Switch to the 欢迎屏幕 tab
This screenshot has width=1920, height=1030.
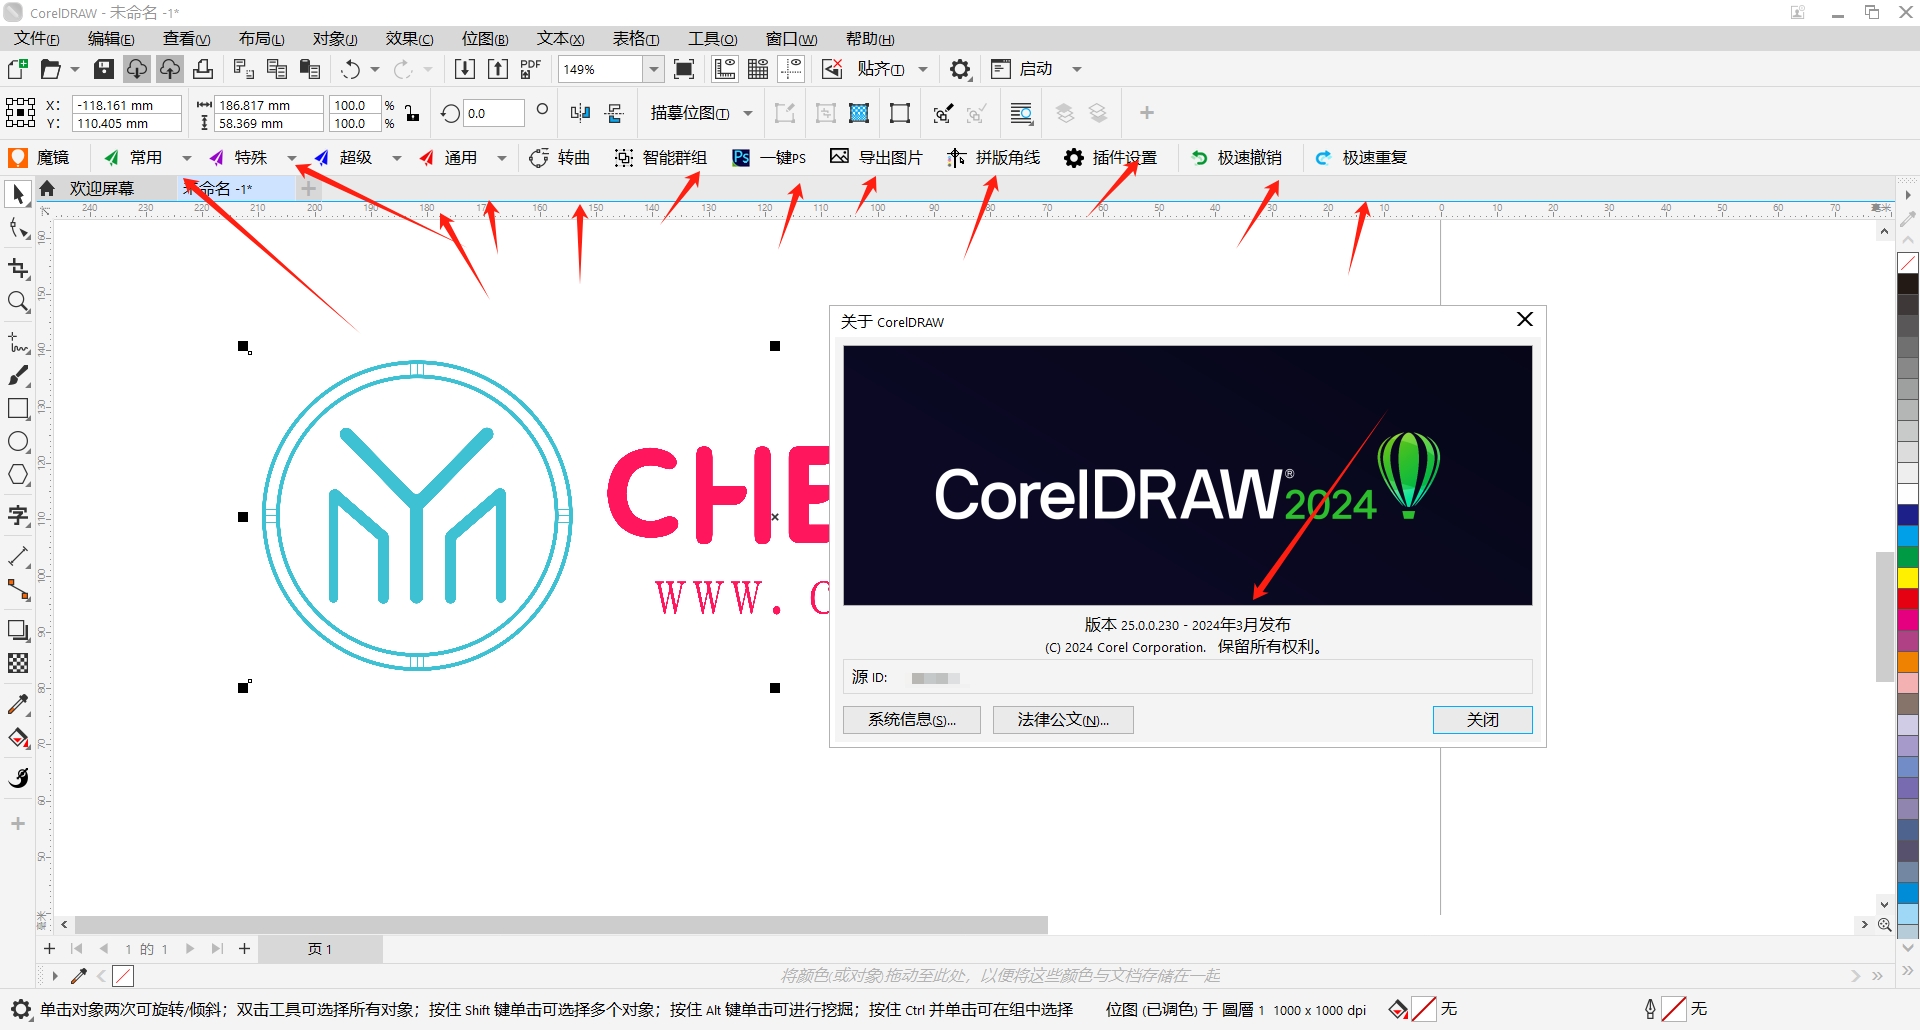pos(101,188)
